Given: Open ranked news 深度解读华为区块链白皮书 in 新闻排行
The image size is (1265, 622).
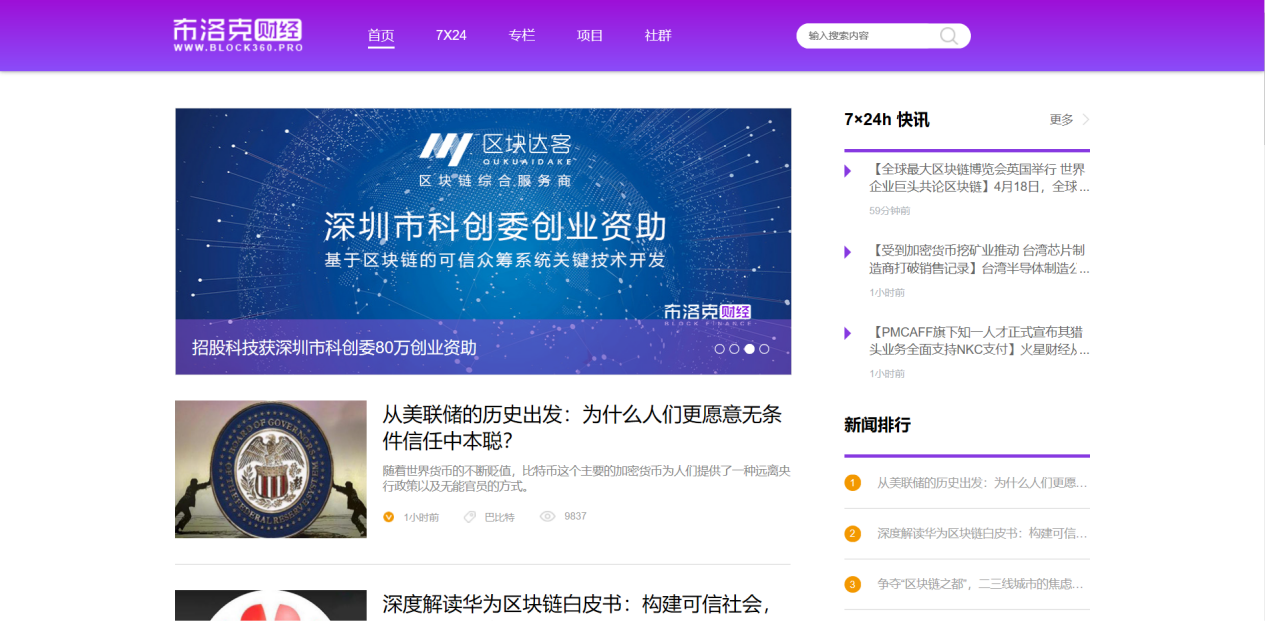Looking at the screenshot, I should (982, 534).
